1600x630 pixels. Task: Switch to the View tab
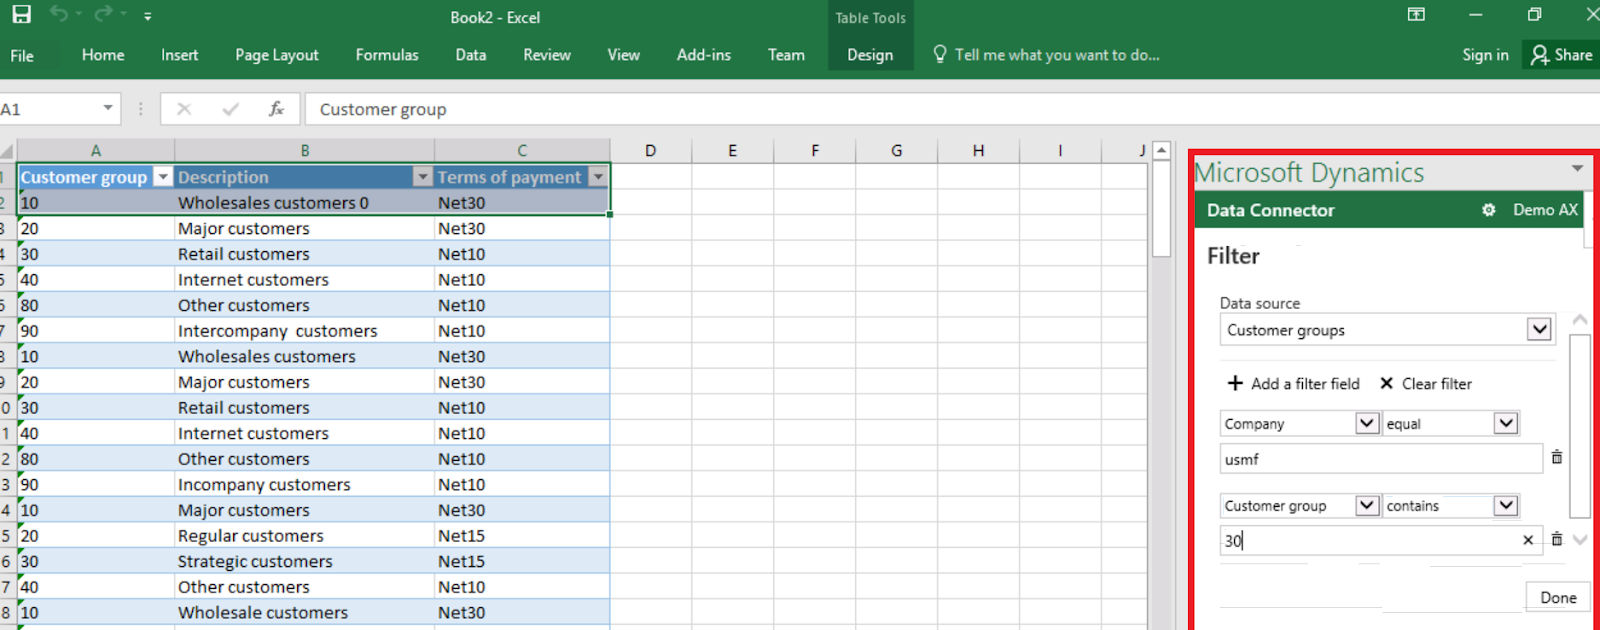[623, 55]
